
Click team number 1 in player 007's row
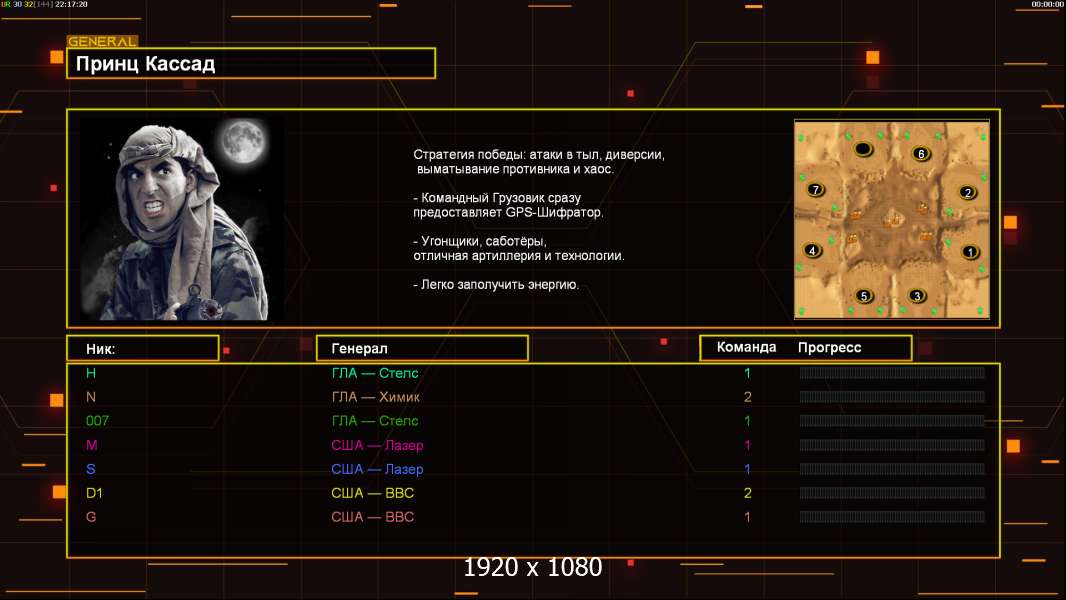(x=747, y=421)
